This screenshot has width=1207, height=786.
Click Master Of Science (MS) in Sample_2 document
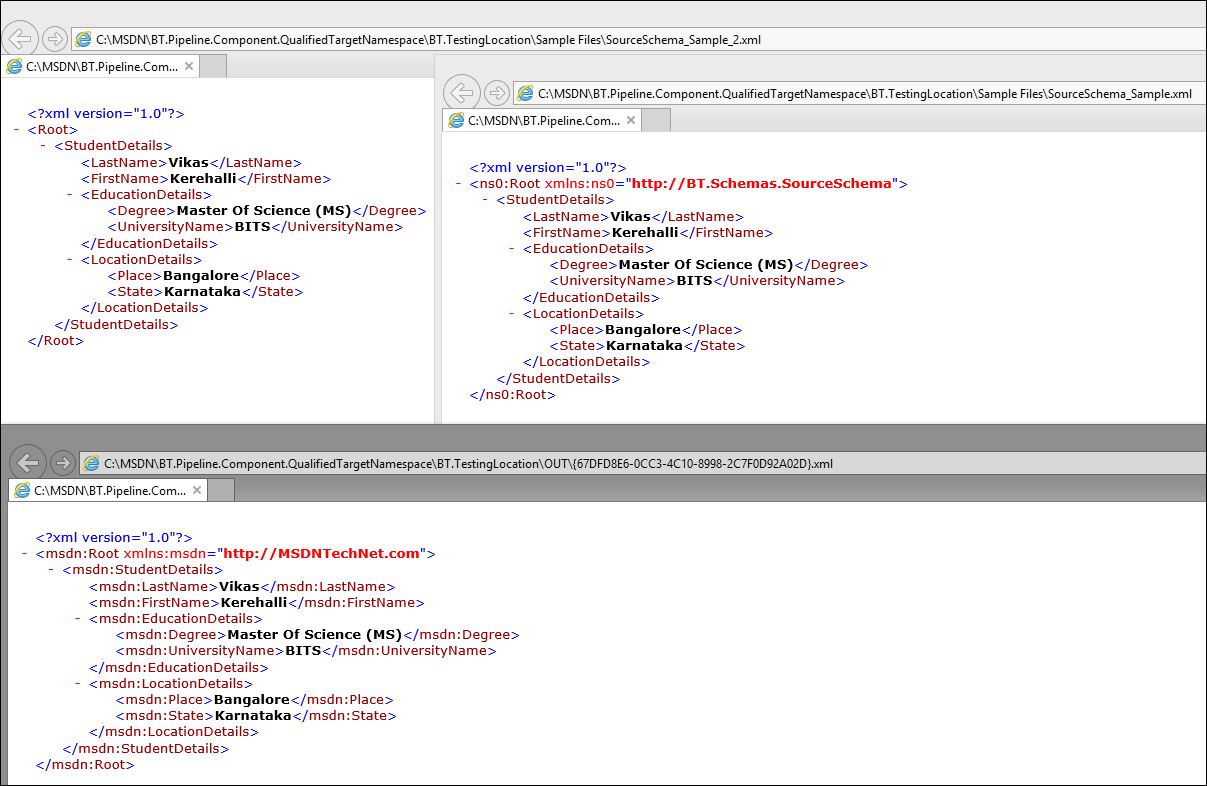[x=264, y=211]
